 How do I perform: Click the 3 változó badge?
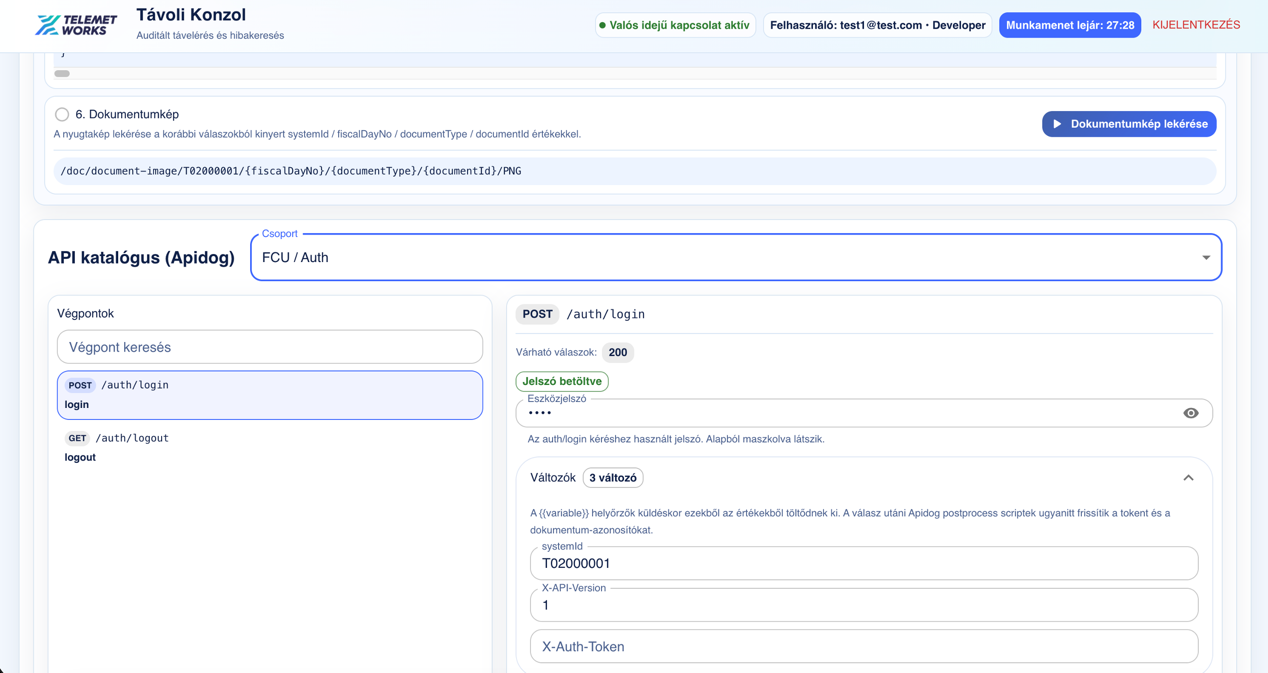[x=613, y=478]
